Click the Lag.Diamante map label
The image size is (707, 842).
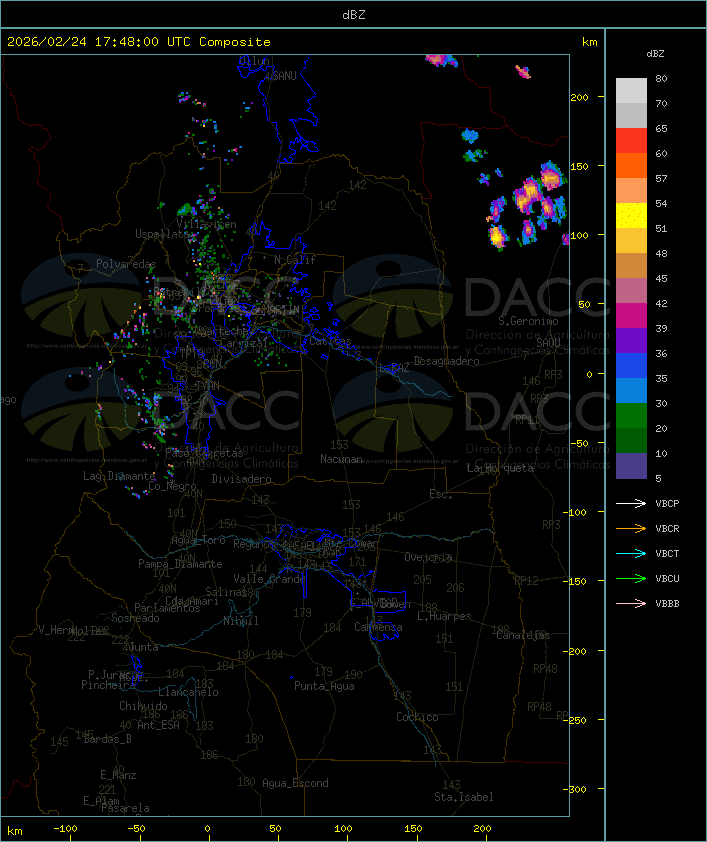click(x=119, y=476)
